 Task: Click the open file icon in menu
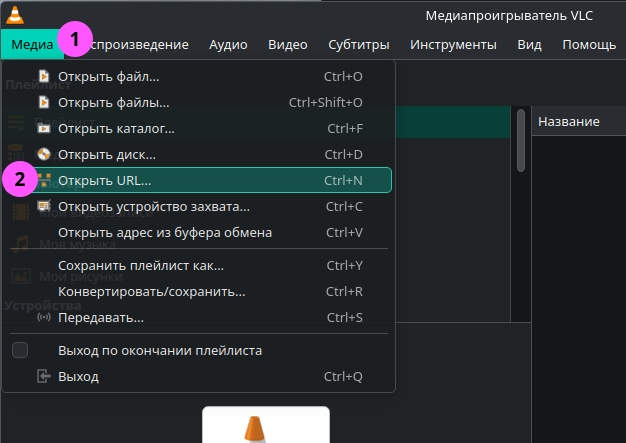tap(43, 76)
